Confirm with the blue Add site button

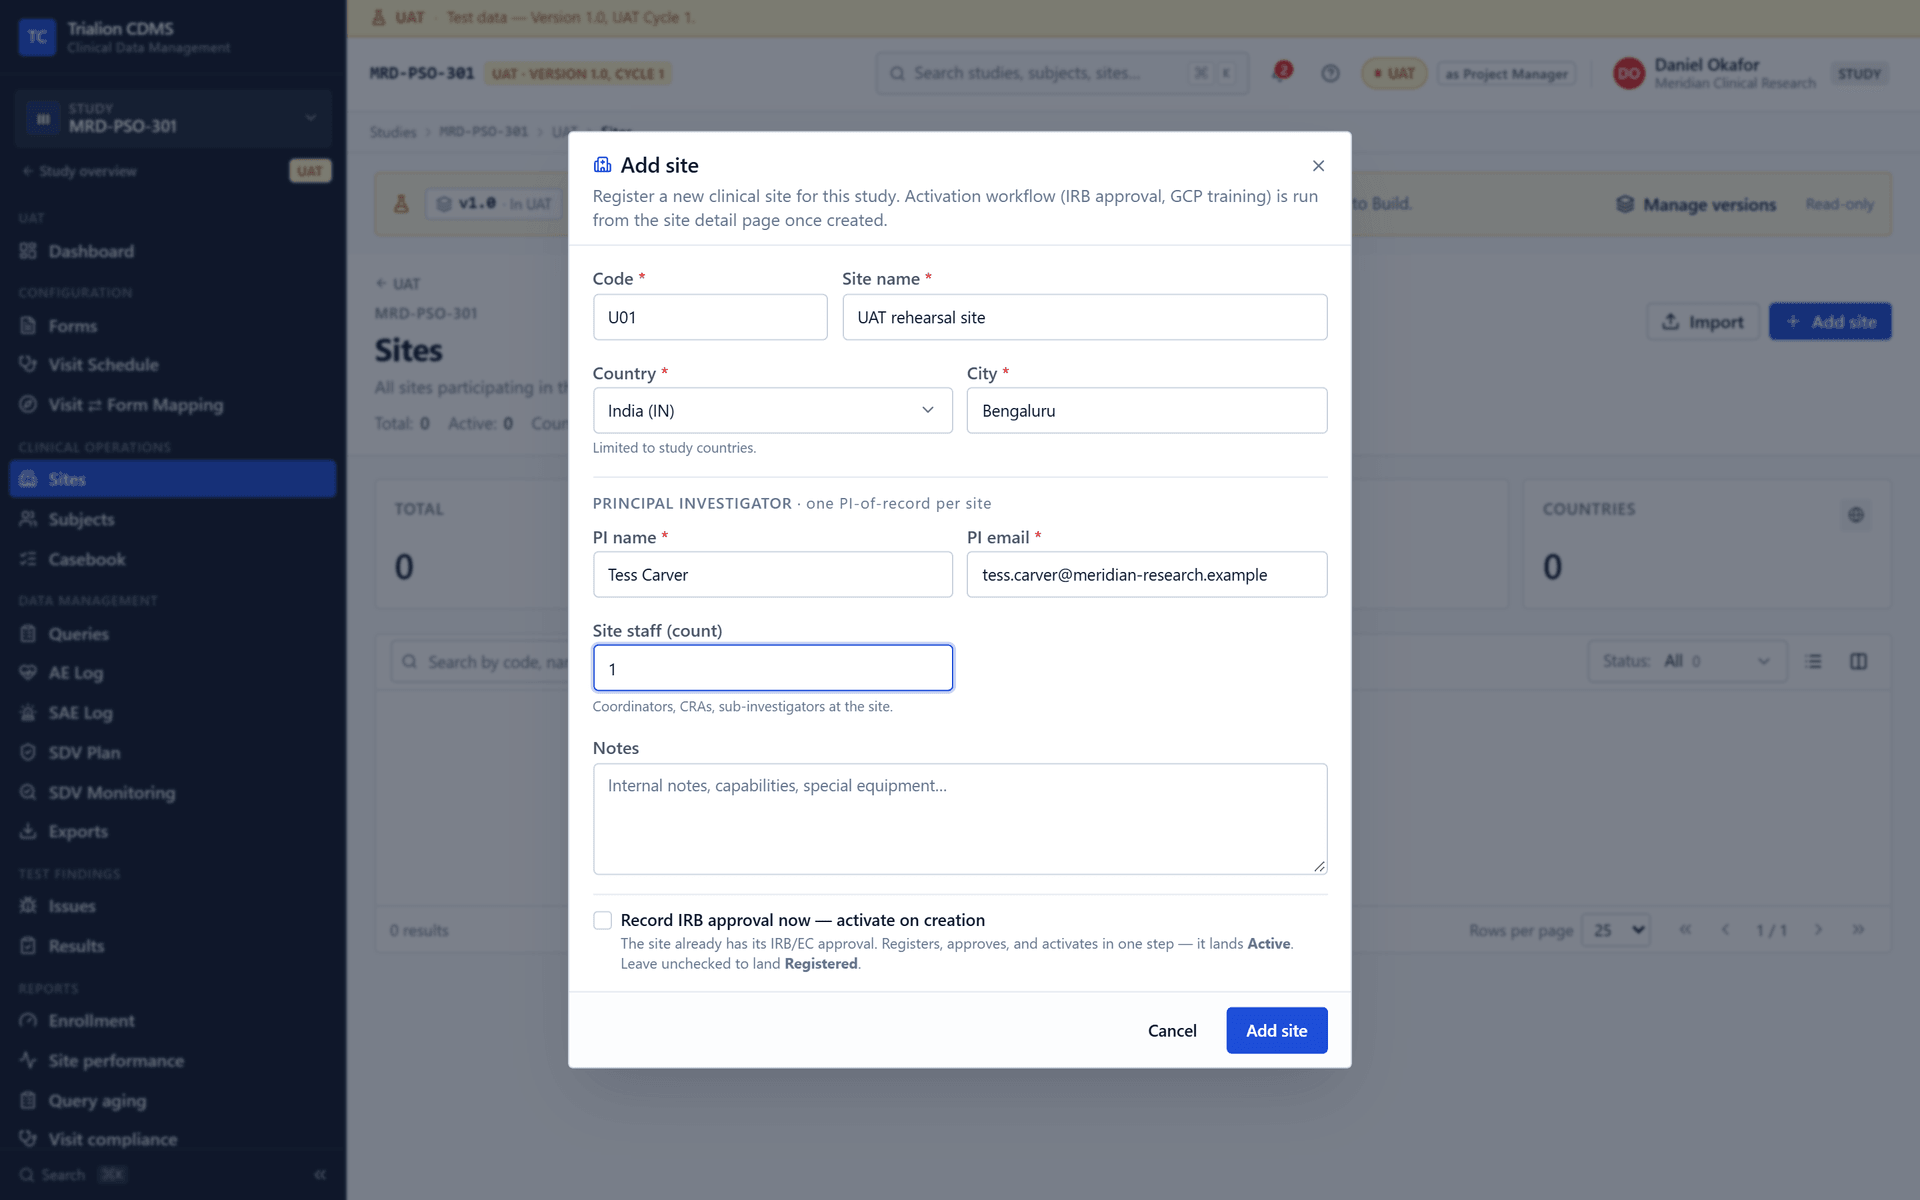pos(1276,1030)
